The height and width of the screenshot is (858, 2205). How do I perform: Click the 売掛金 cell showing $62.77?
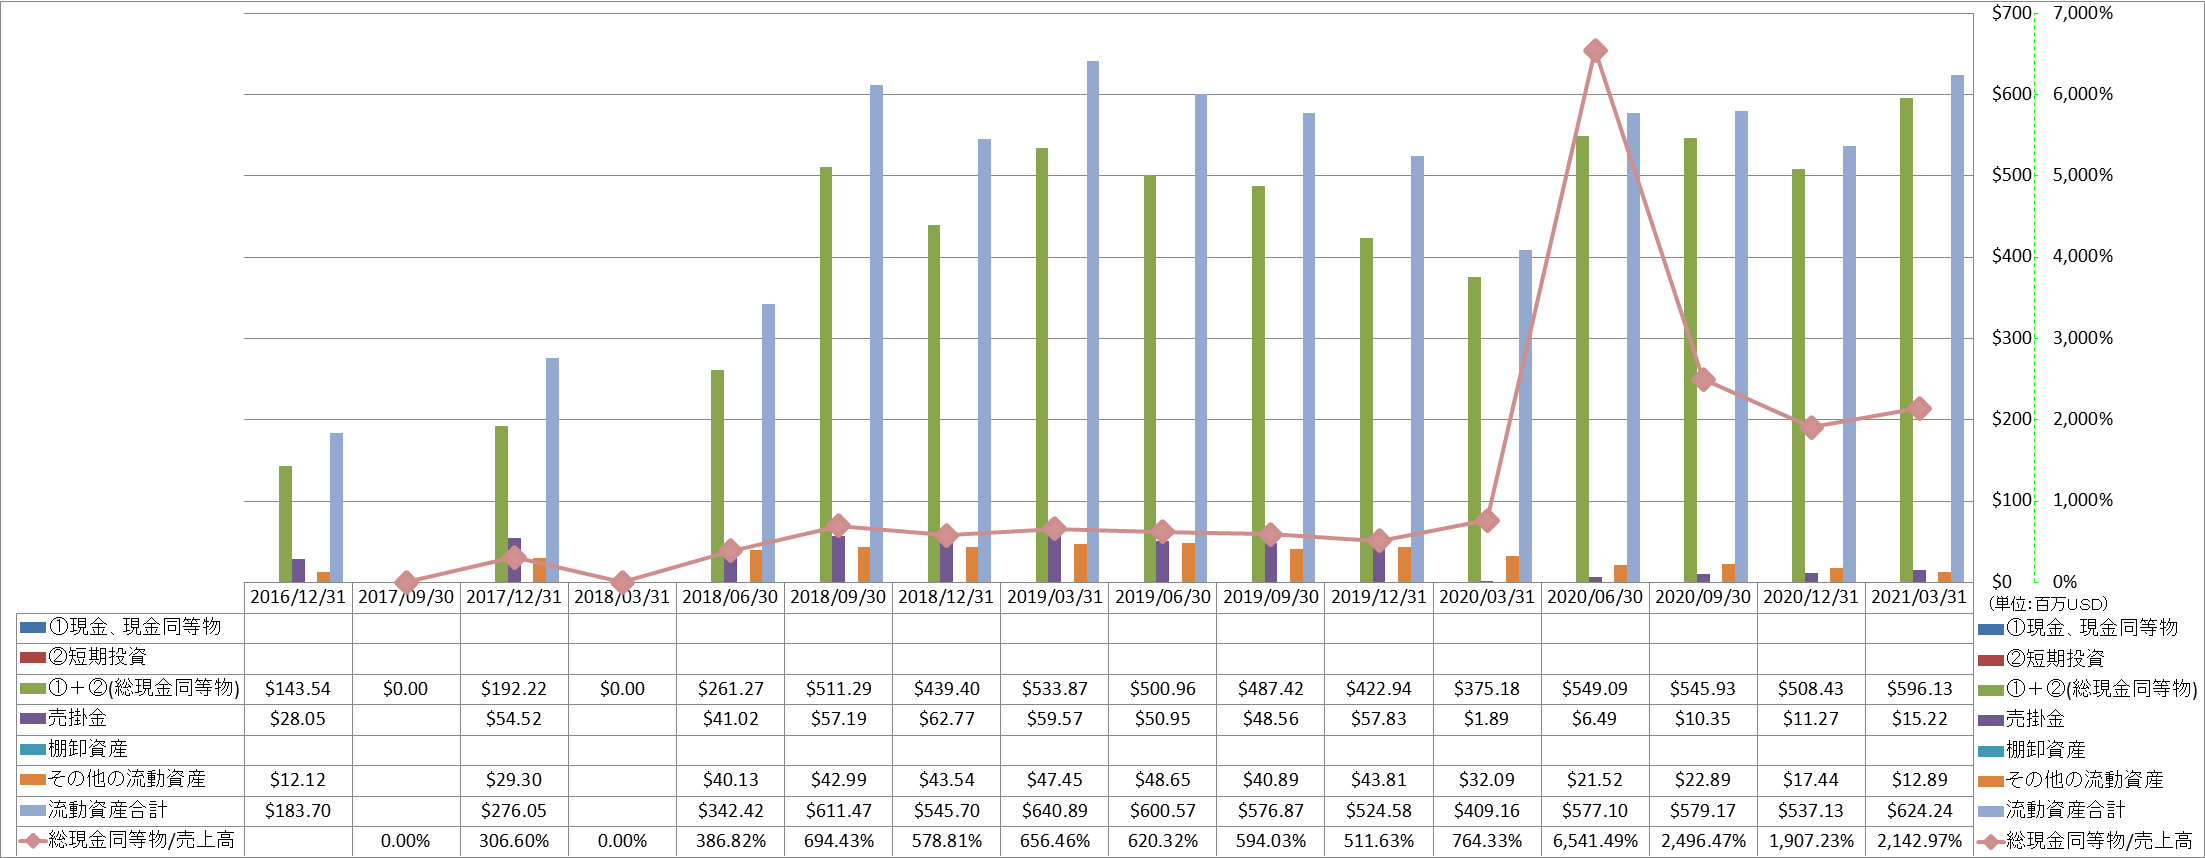946,719
